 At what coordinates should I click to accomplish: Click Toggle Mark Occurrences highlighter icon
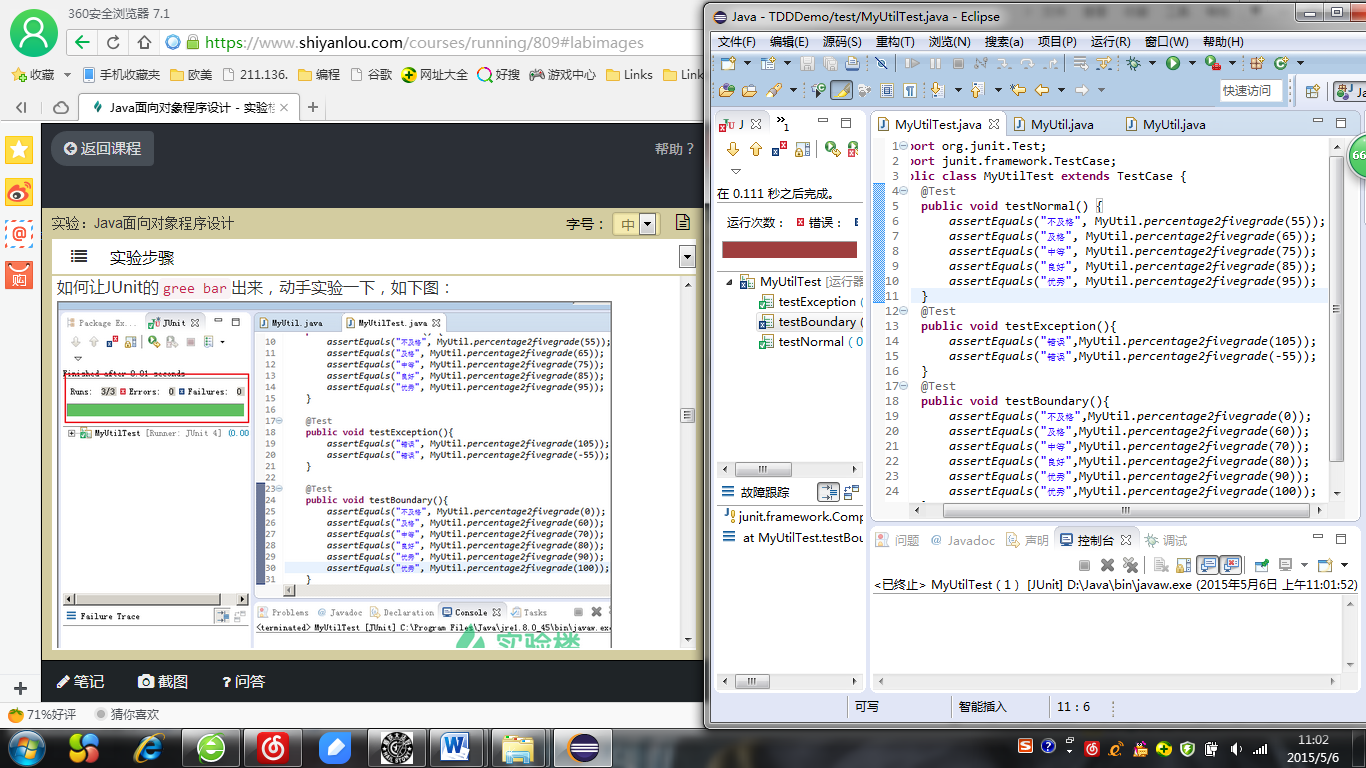pos(841,90)
